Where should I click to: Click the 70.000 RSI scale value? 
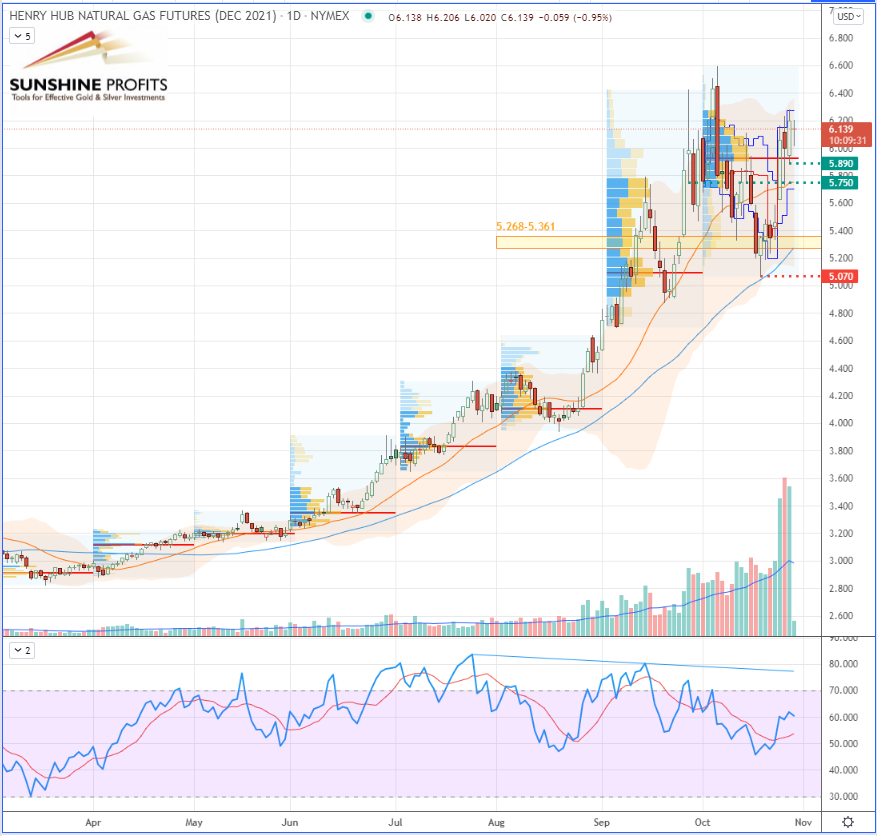pyautogui.click(x=843, y=690)
